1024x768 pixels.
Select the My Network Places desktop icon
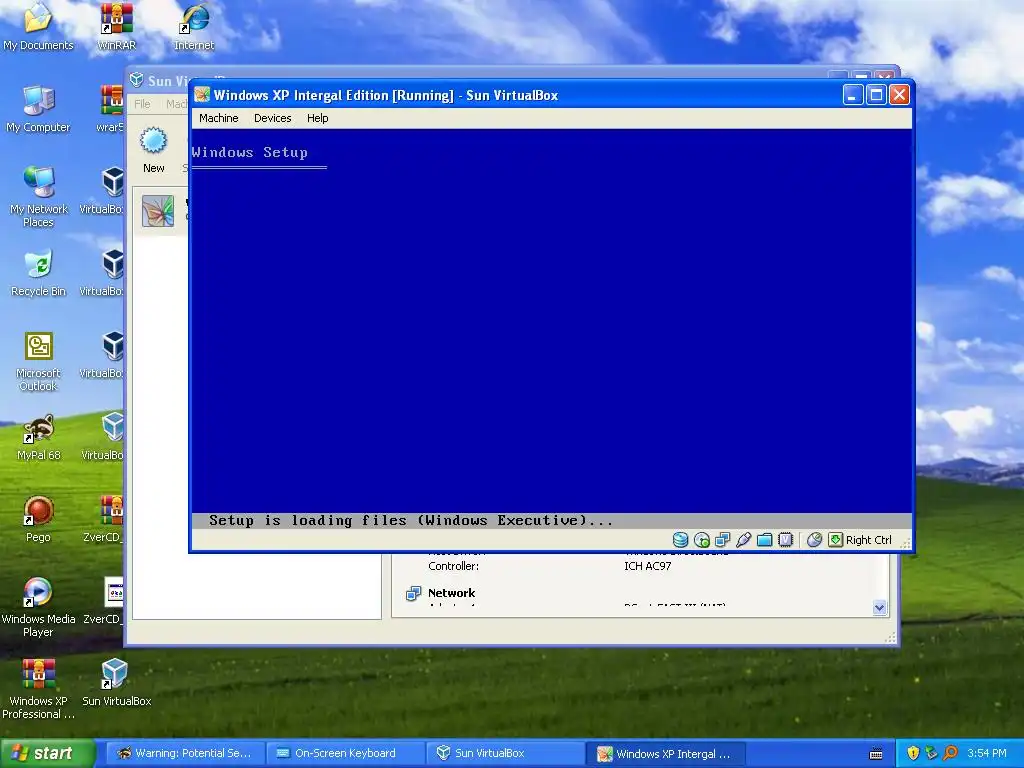click(x=38, y=196)
